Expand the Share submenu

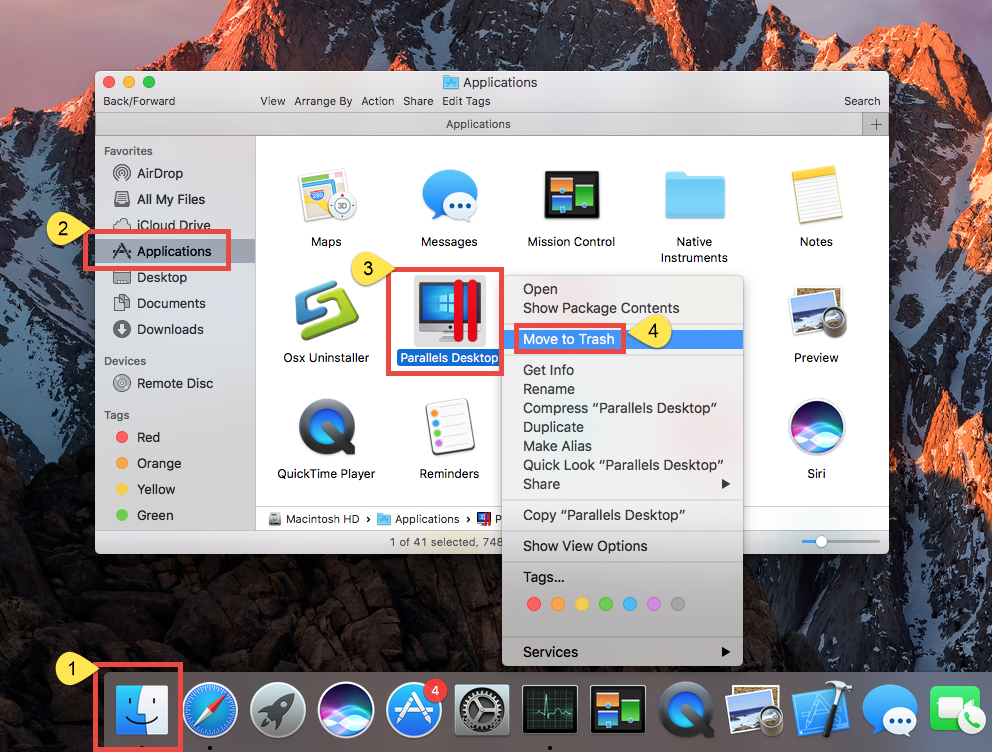click(x=540, y=484)
